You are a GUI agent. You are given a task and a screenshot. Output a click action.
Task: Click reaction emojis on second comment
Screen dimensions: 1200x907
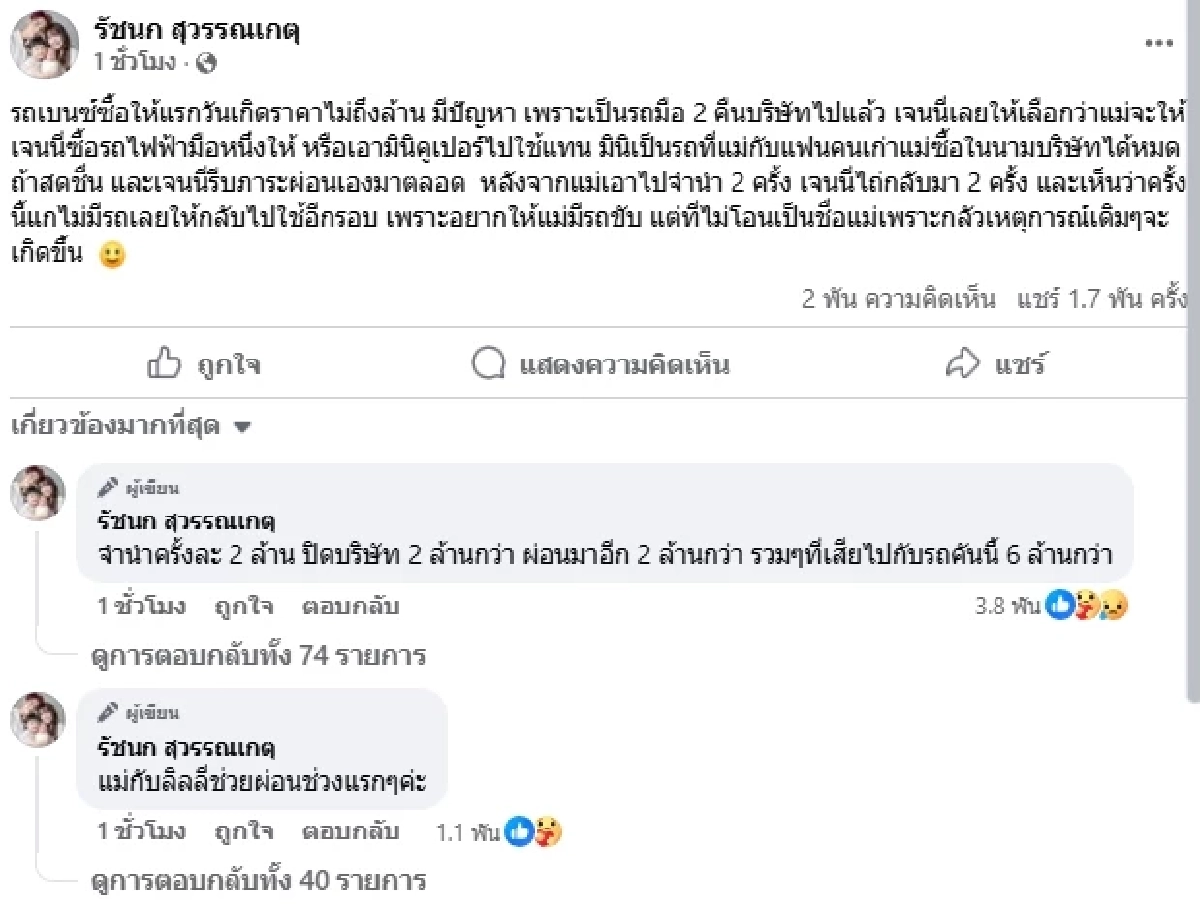pyautogui.click(x=533, y=831)
